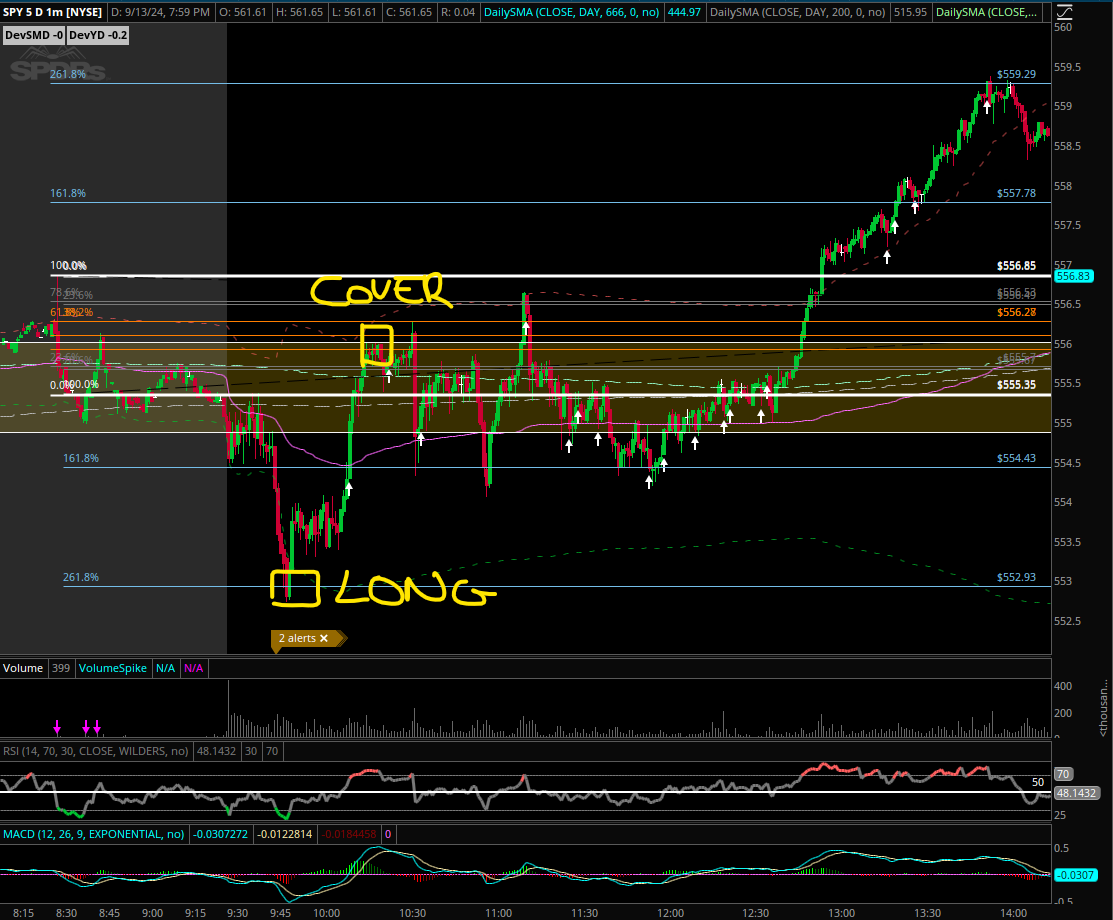Click the DevSMD -0 study label
The image size is (1113, 920).
(x=33, y=35)
